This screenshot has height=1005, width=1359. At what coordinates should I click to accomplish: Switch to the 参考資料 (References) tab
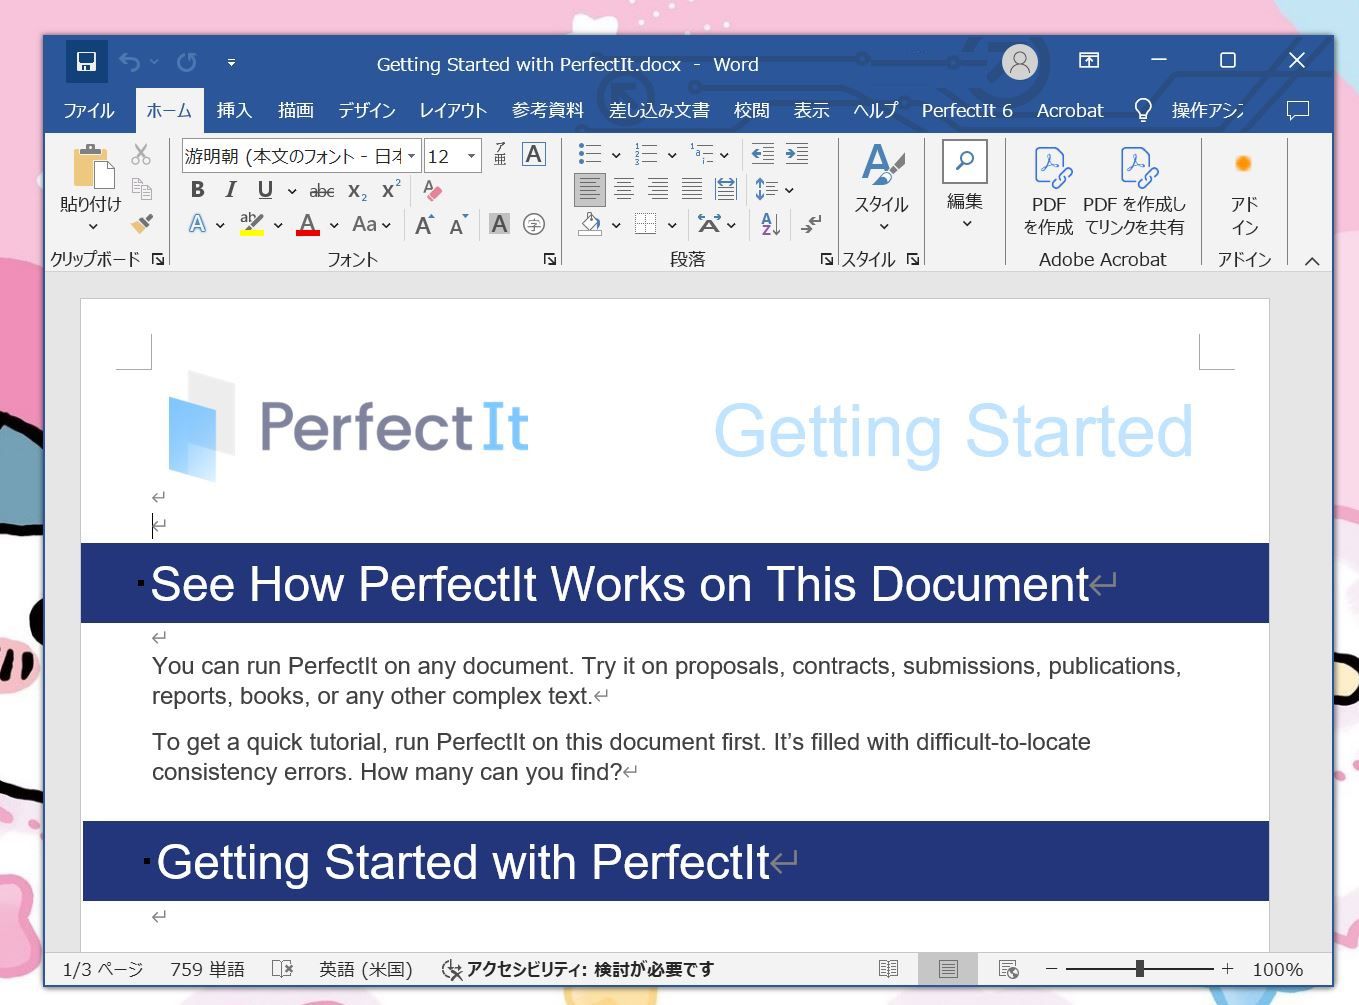point(547,110)
